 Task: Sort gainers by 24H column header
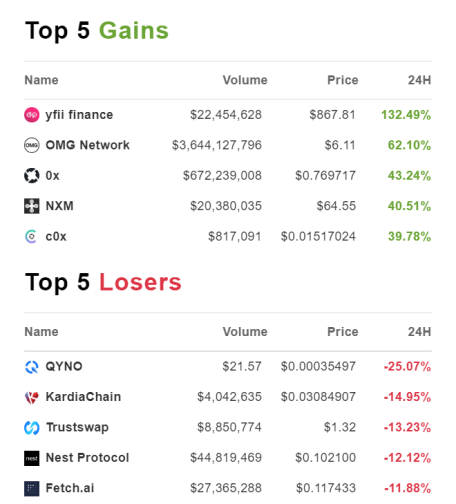point(419,80)
